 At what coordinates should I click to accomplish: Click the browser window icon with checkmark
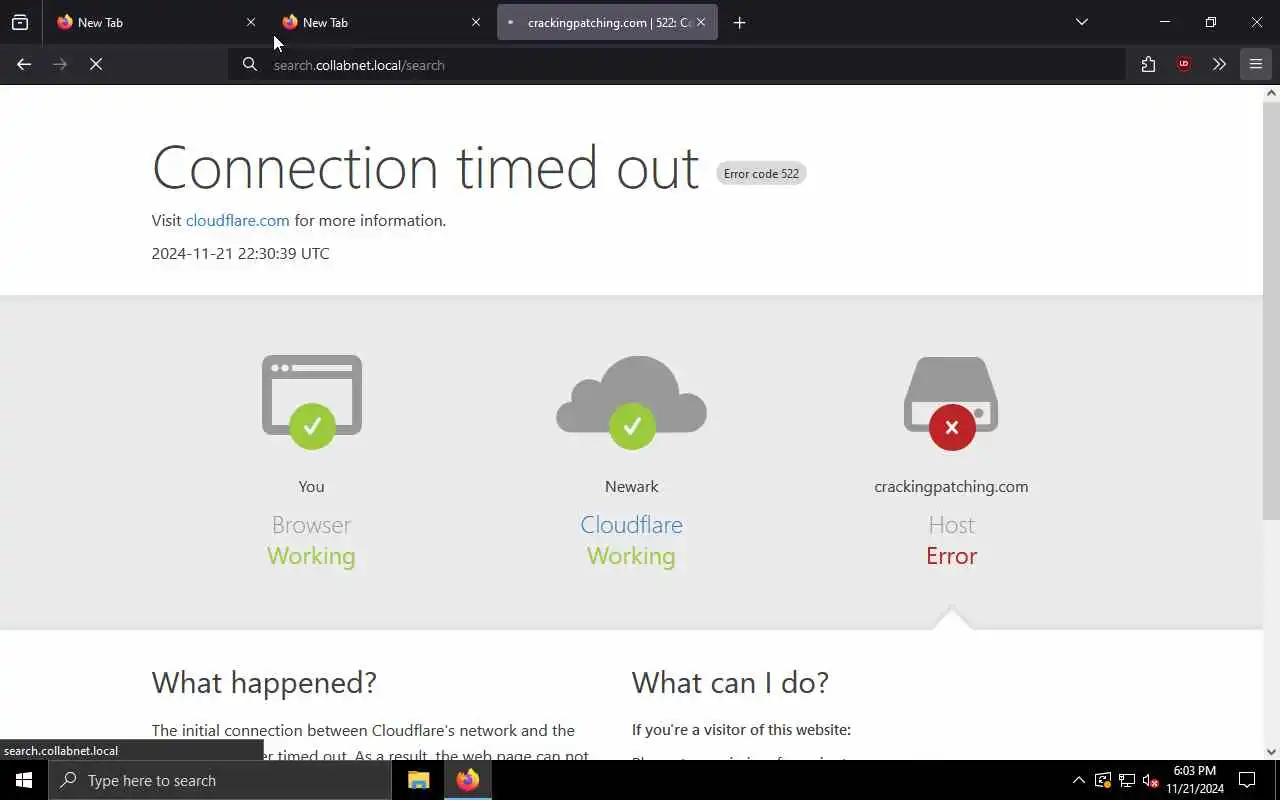[x=312, y=402]
